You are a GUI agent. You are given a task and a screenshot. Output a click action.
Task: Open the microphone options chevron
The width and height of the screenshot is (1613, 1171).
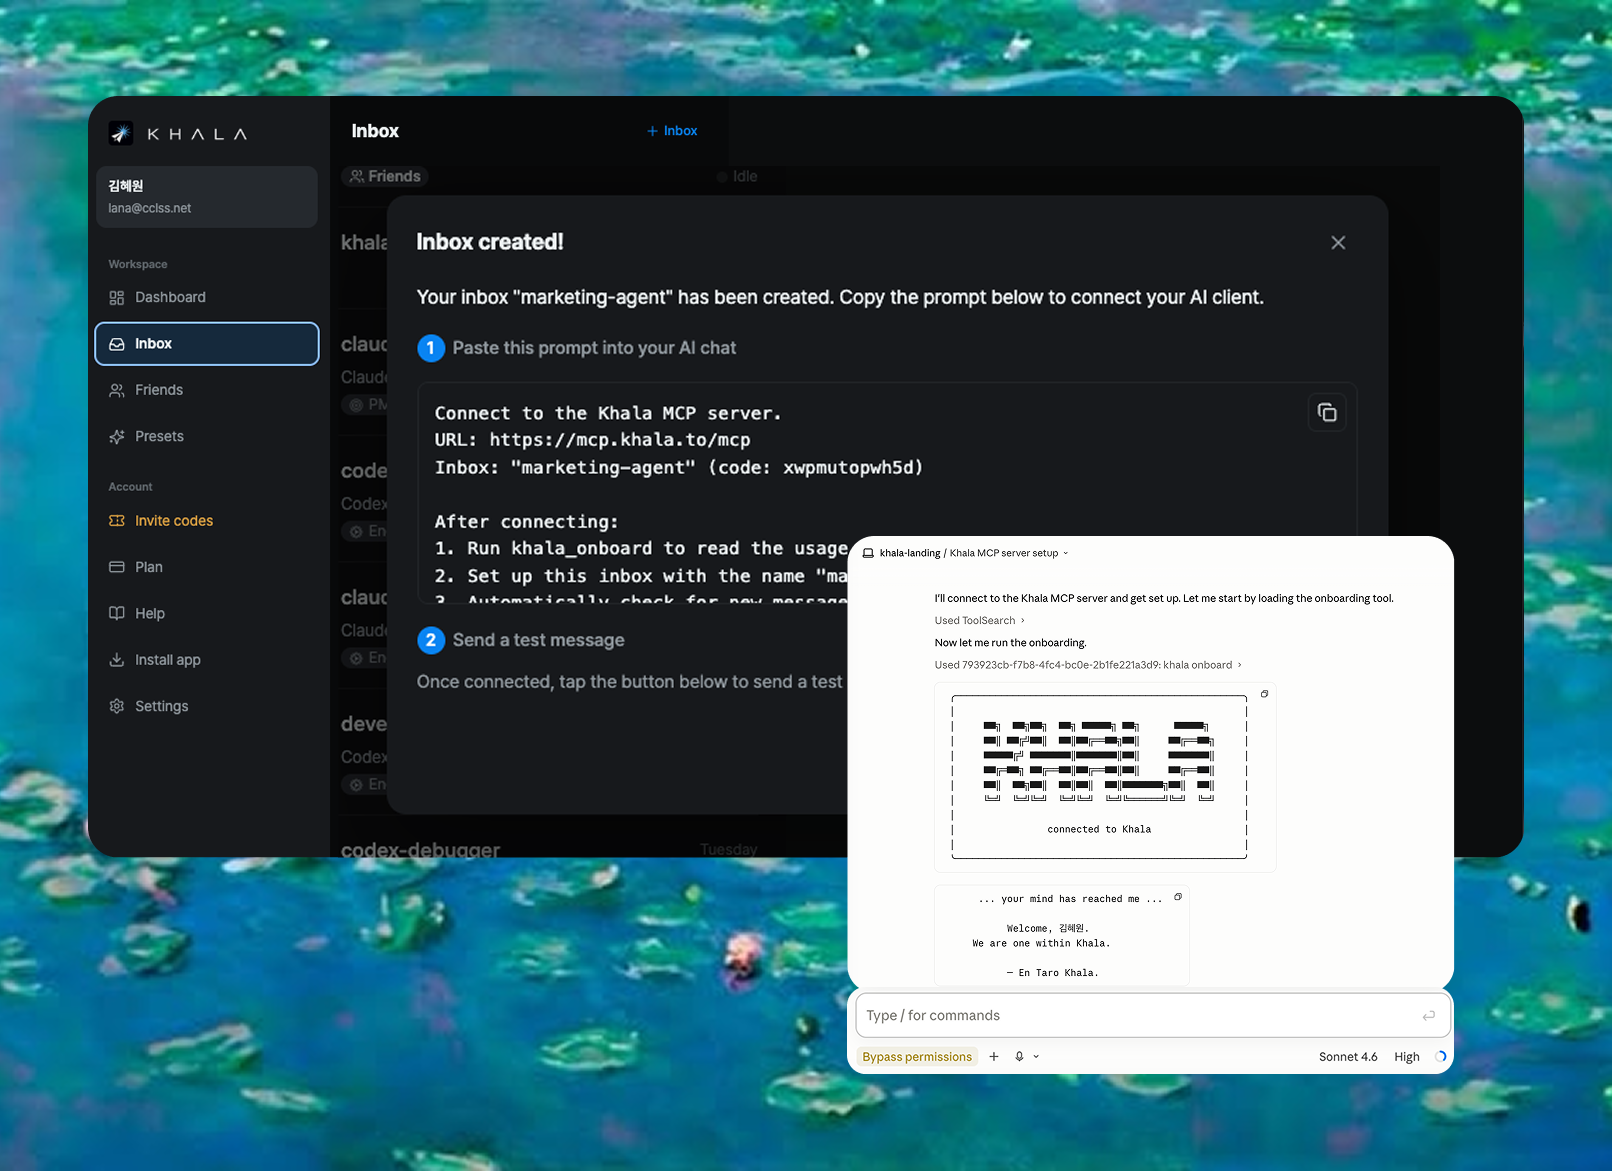click(1036, 1057)
